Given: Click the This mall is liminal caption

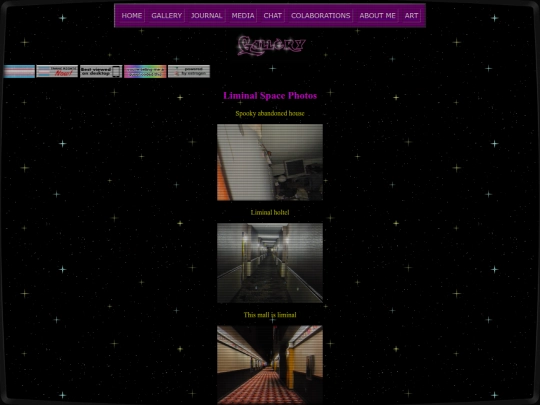Looking at the screenshot, I should point(270,315).
